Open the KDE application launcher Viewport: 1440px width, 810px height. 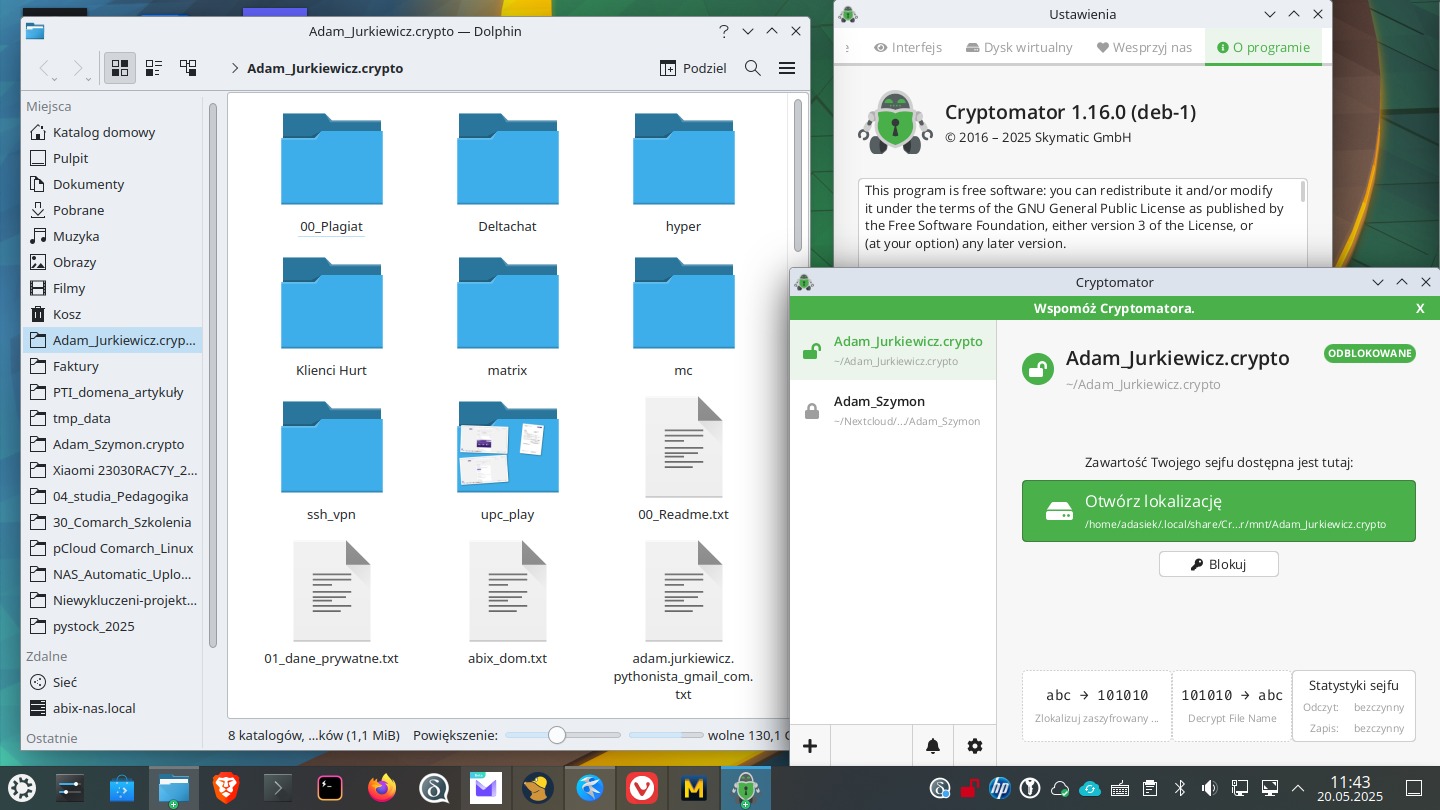pos(22,788)
